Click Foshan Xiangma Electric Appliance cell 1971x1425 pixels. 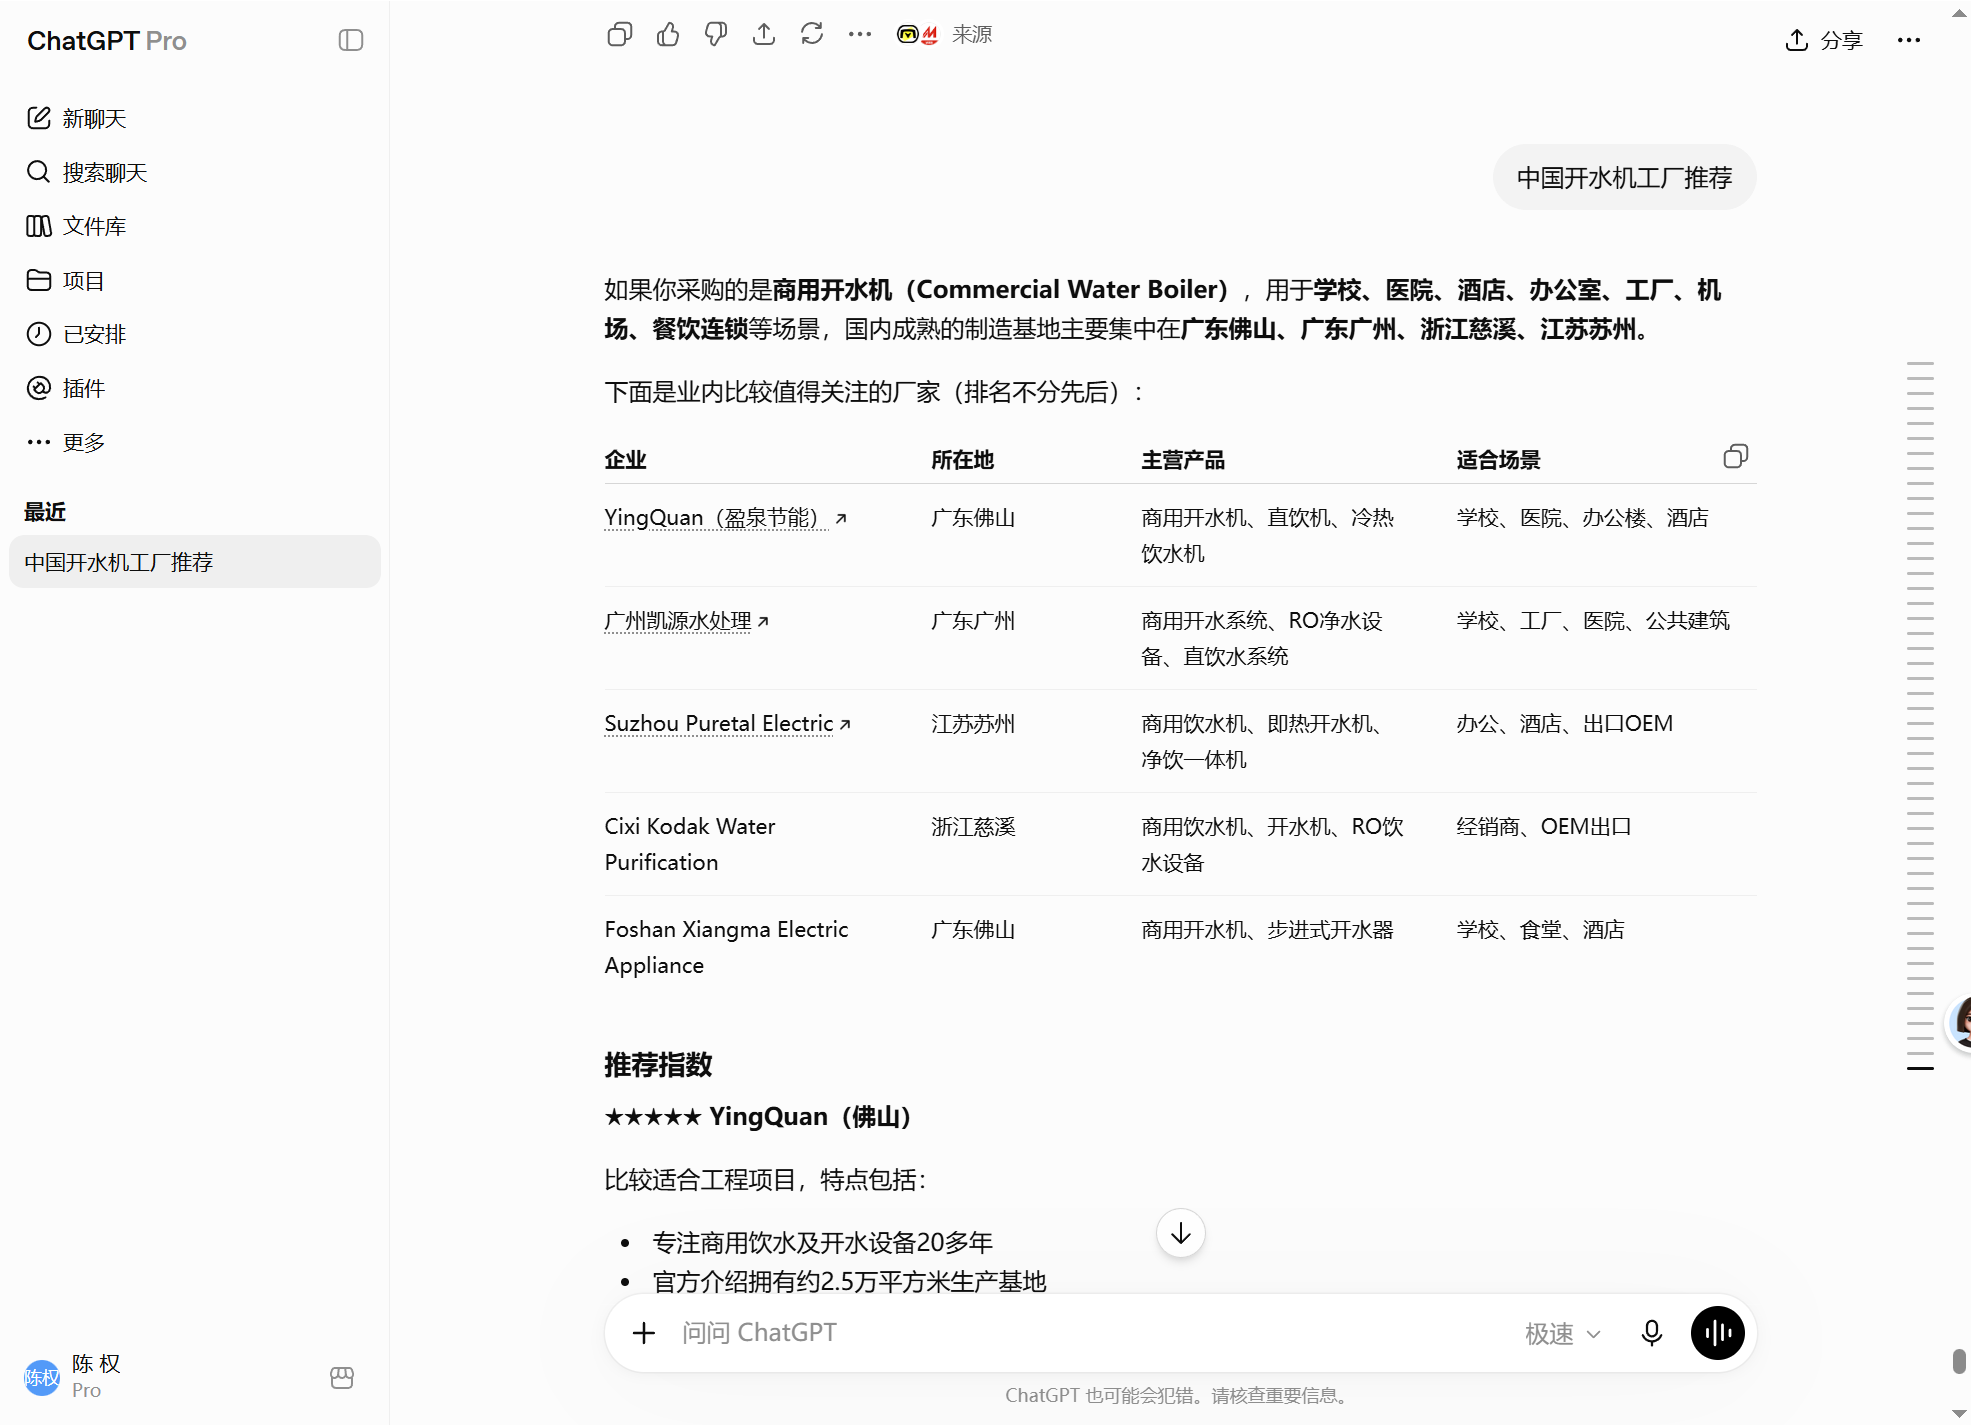coord(726,948)
